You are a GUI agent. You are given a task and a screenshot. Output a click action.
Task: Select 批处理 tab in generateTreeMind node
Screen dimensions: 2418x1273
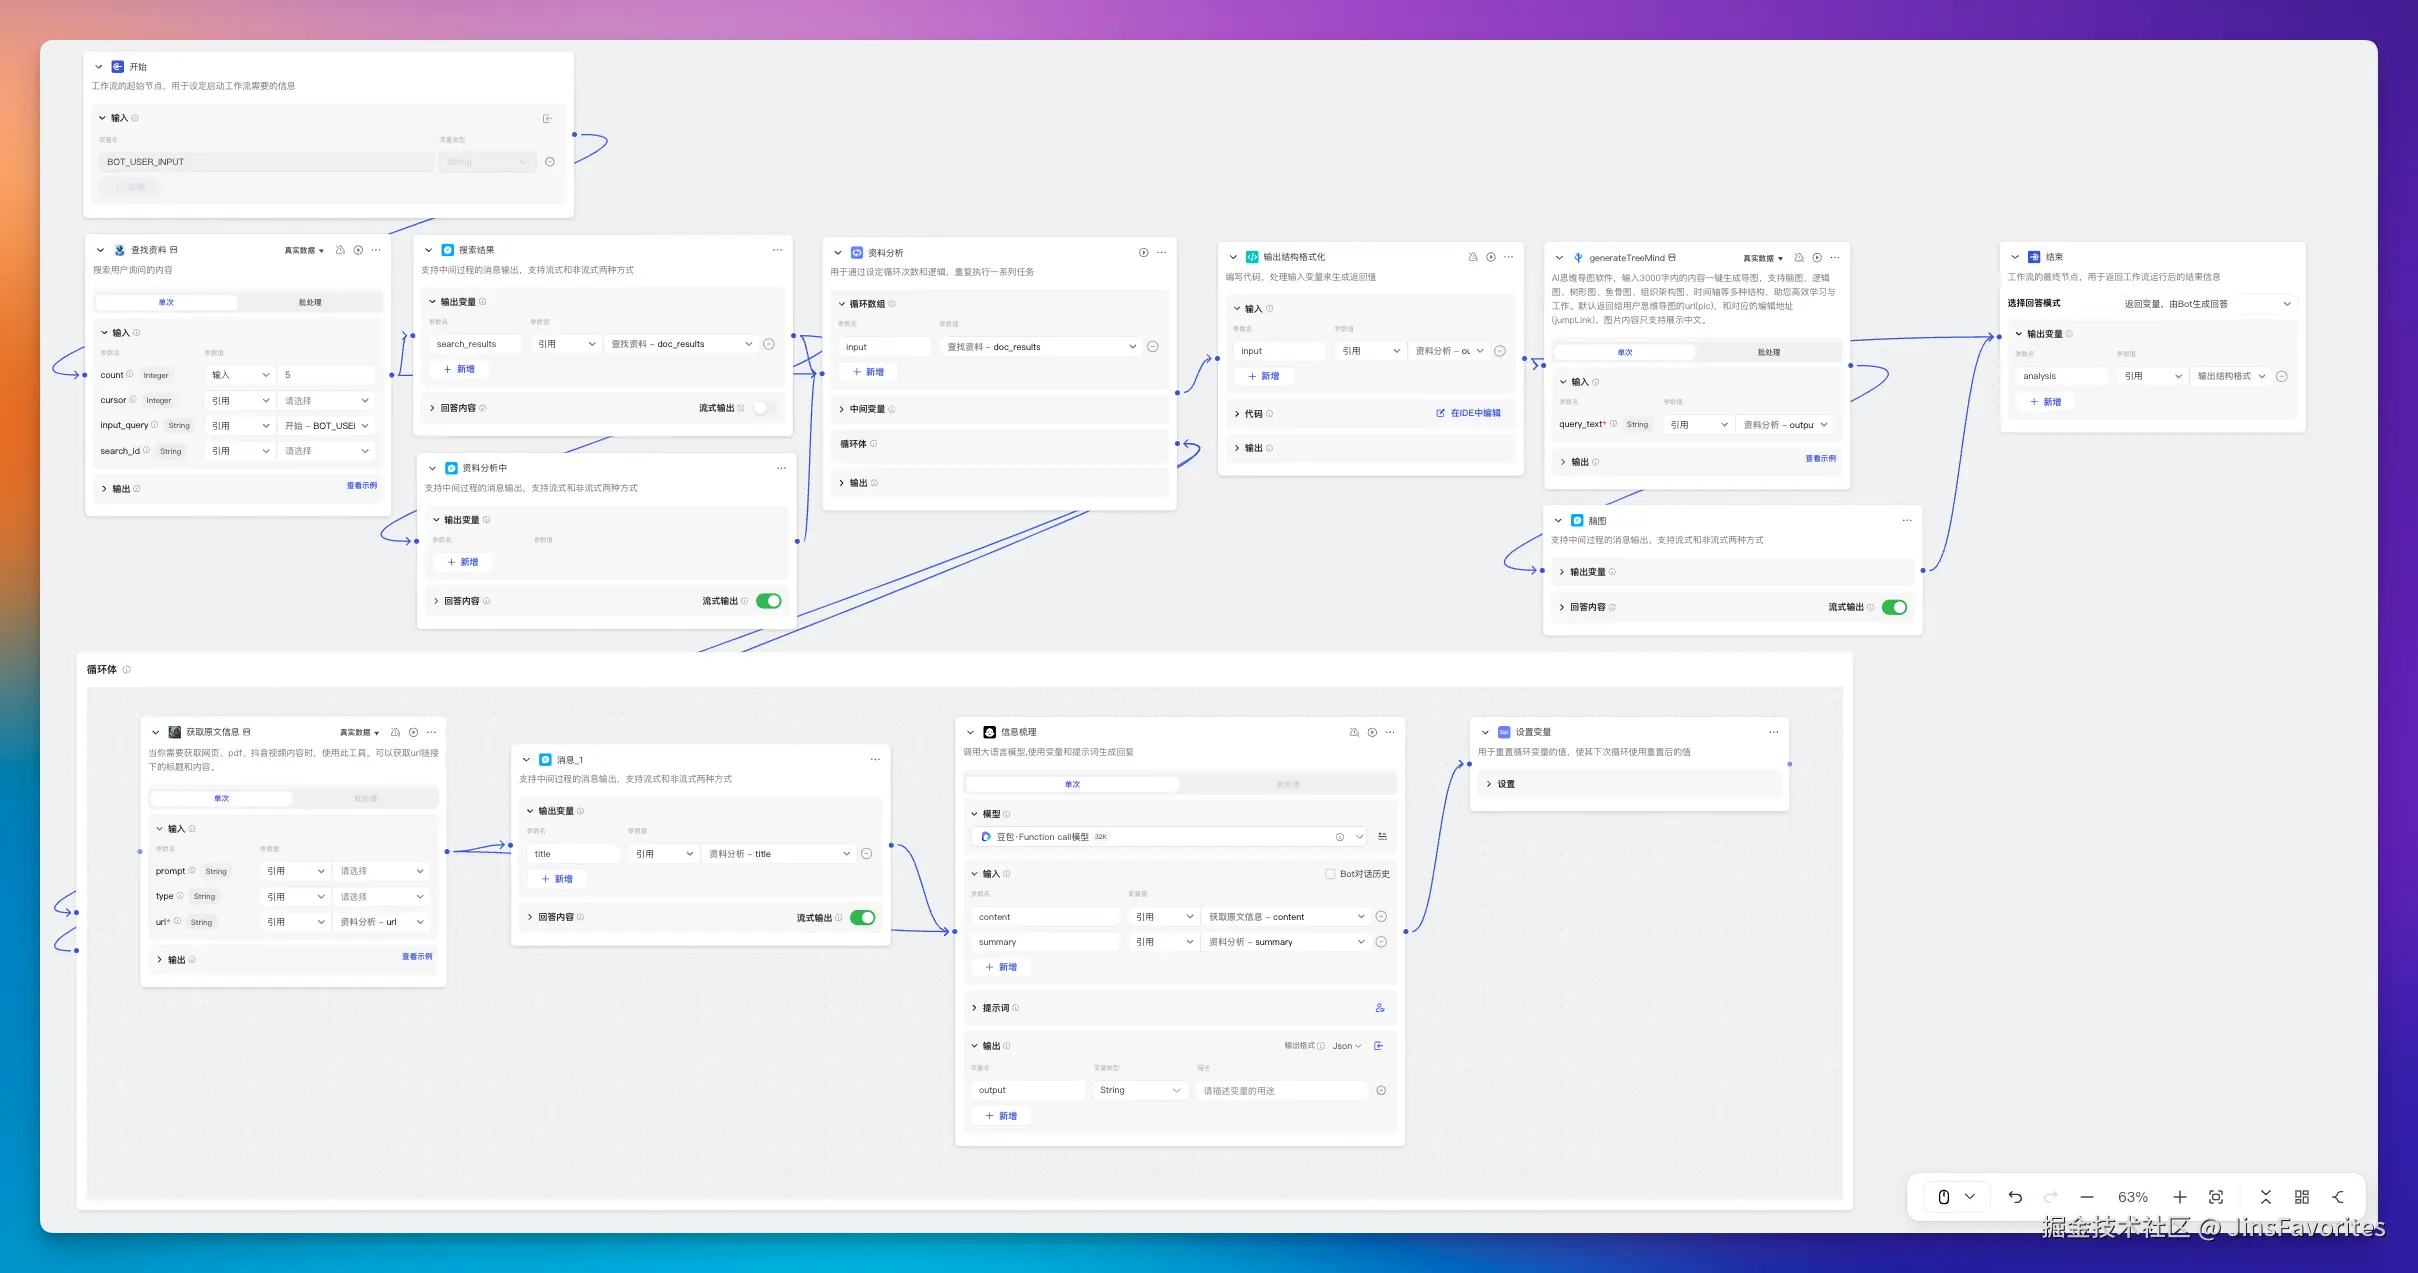[1768, 352]
